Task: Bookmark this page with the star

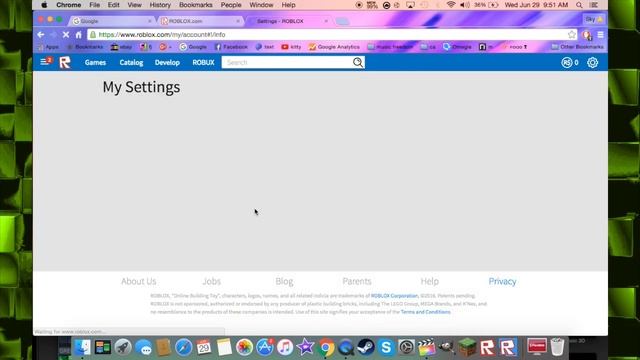Action: (571, 35)
